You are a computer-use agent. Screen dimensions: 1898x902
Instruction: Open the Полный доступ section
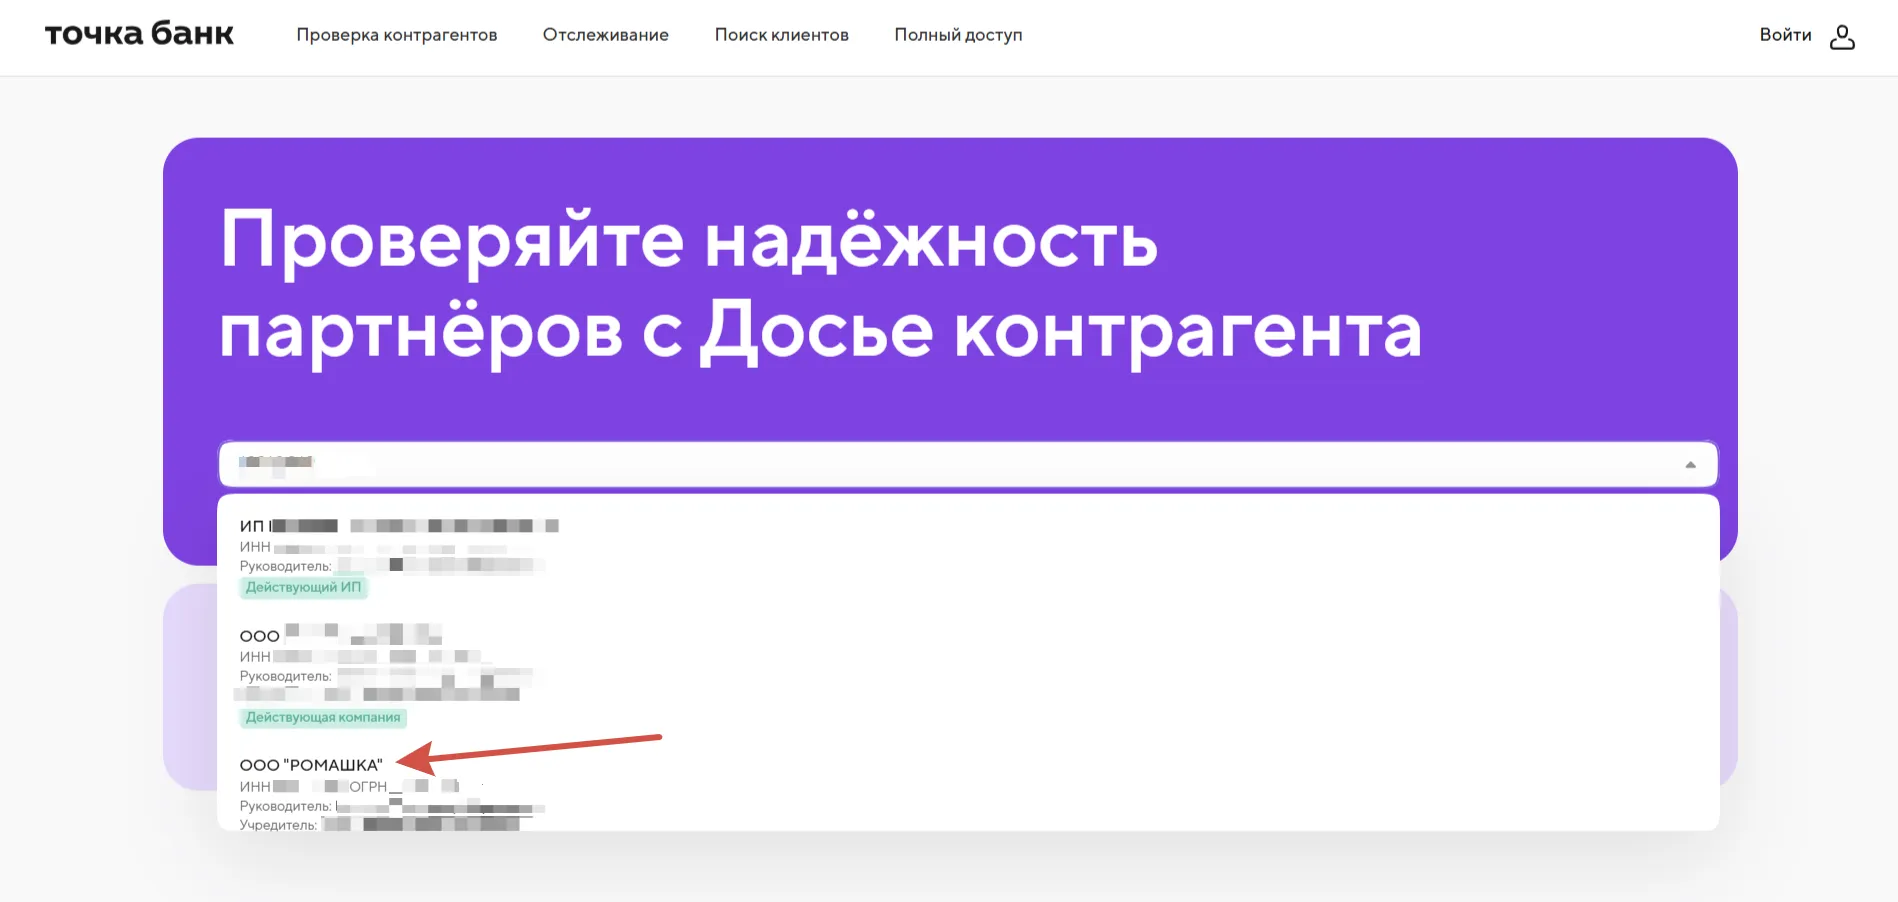pyautogui.click(x=958, y=35)
